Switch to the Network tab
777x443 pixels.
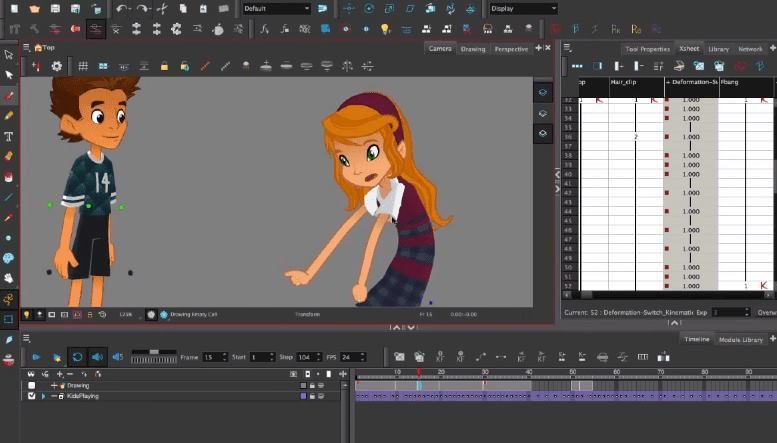coord(750,49)
